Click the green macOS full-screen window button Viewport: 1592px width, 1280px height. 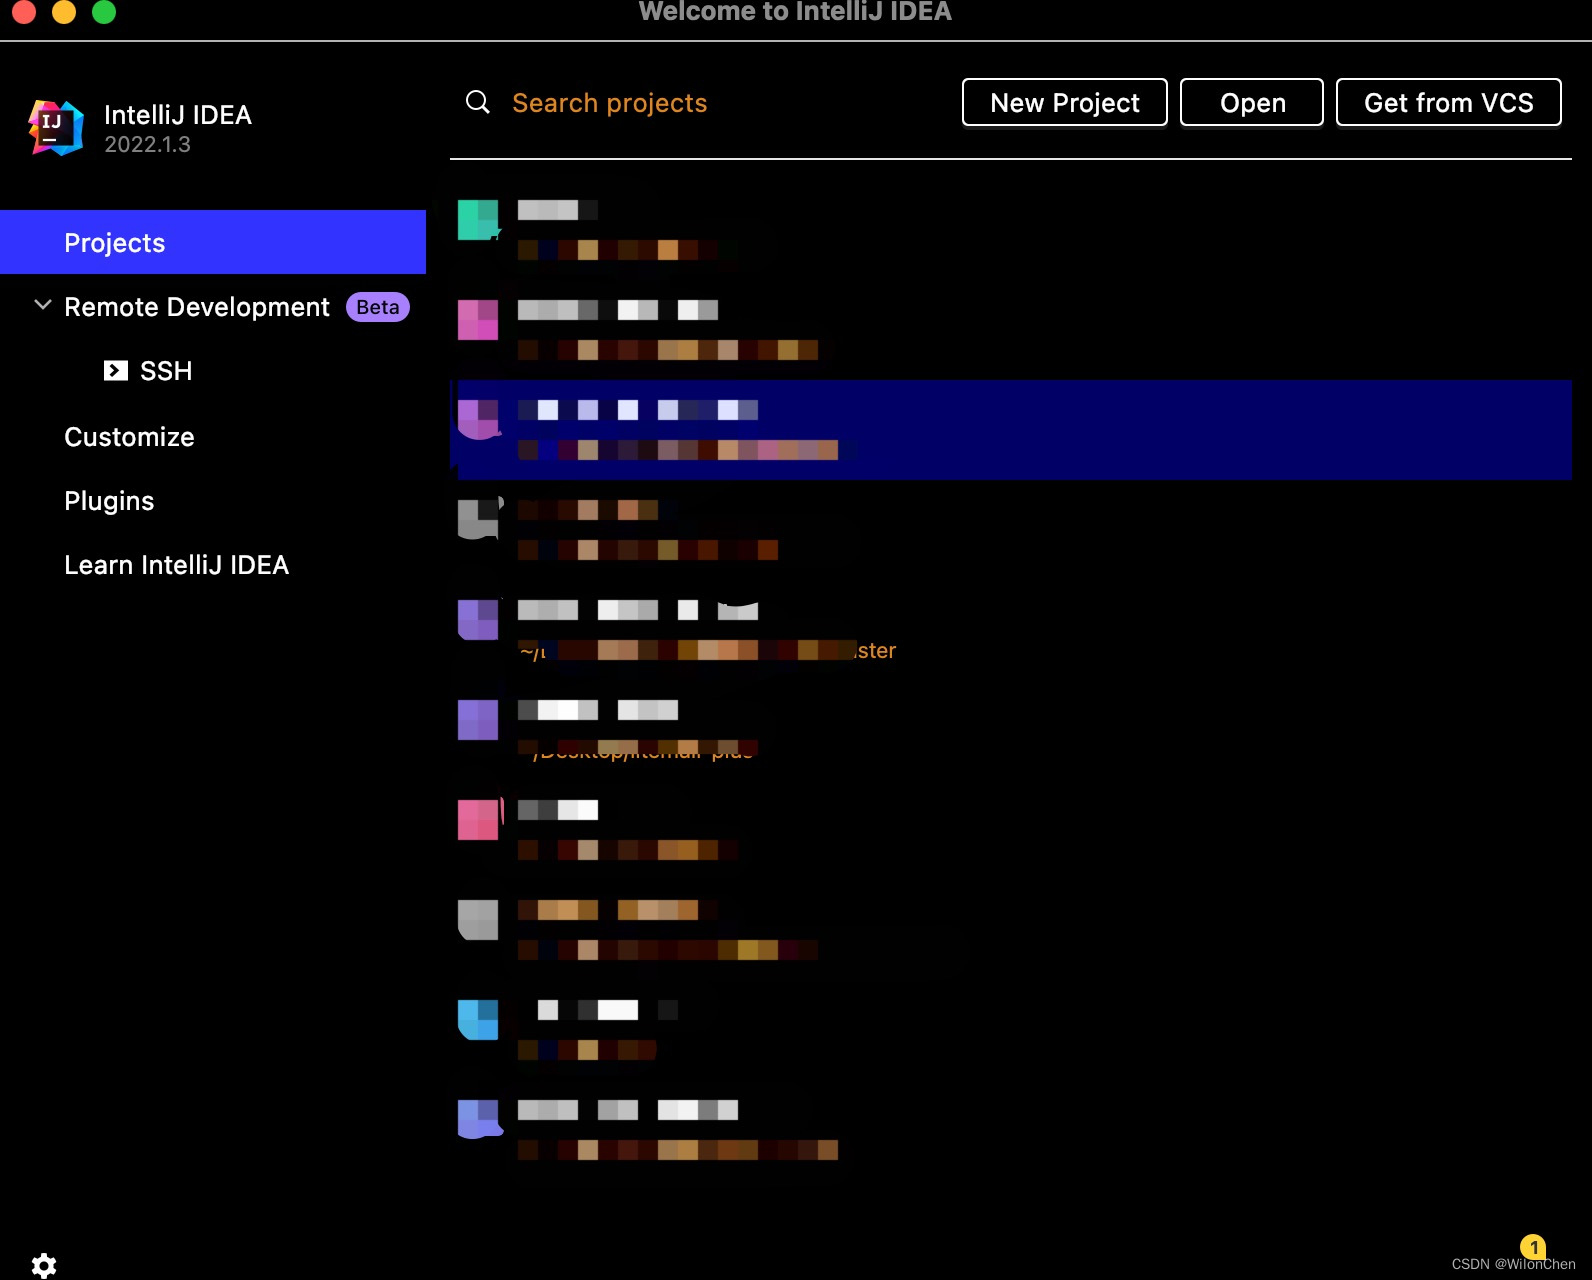pos(104,11)
